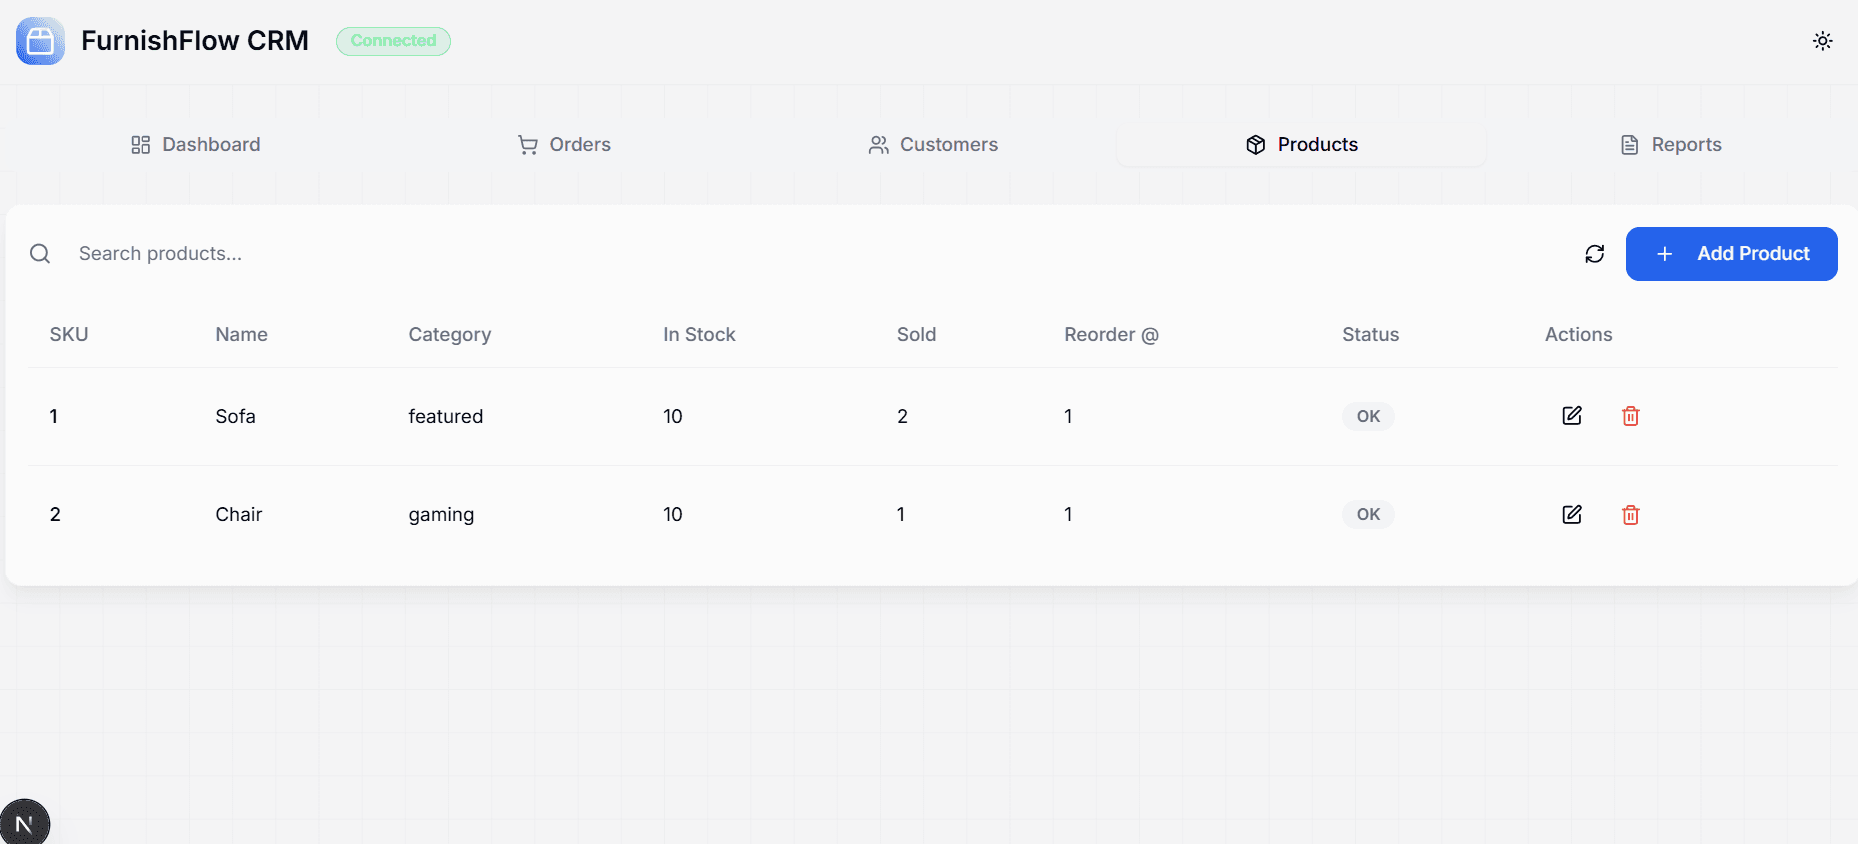This screenshot has height=844, width=1858.
Task: Click the OK status badge for Sofa
Action: pyautogui.click(x=1368, y=416)
